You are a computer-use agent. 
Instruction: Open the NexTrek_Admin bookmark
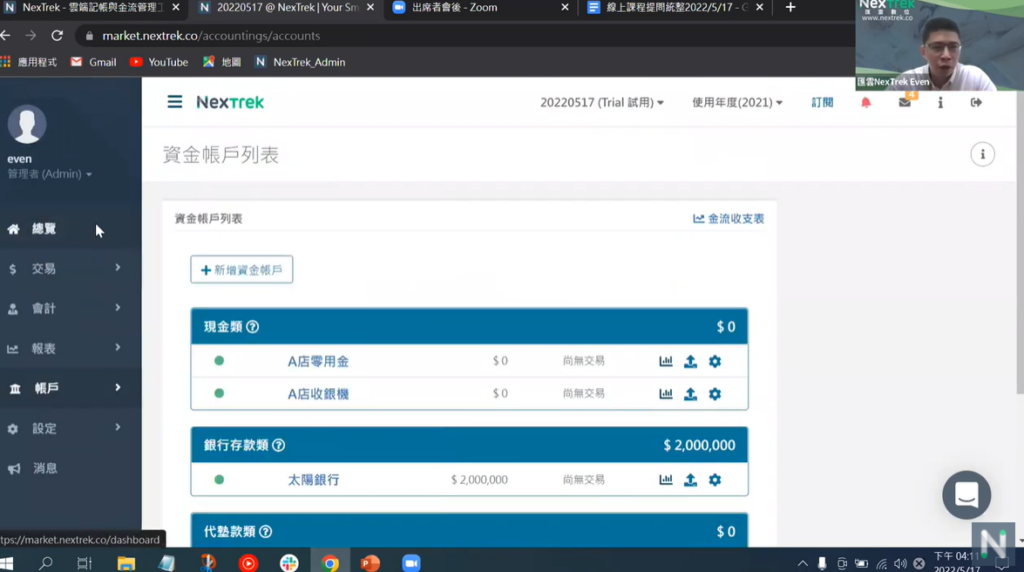300,62
